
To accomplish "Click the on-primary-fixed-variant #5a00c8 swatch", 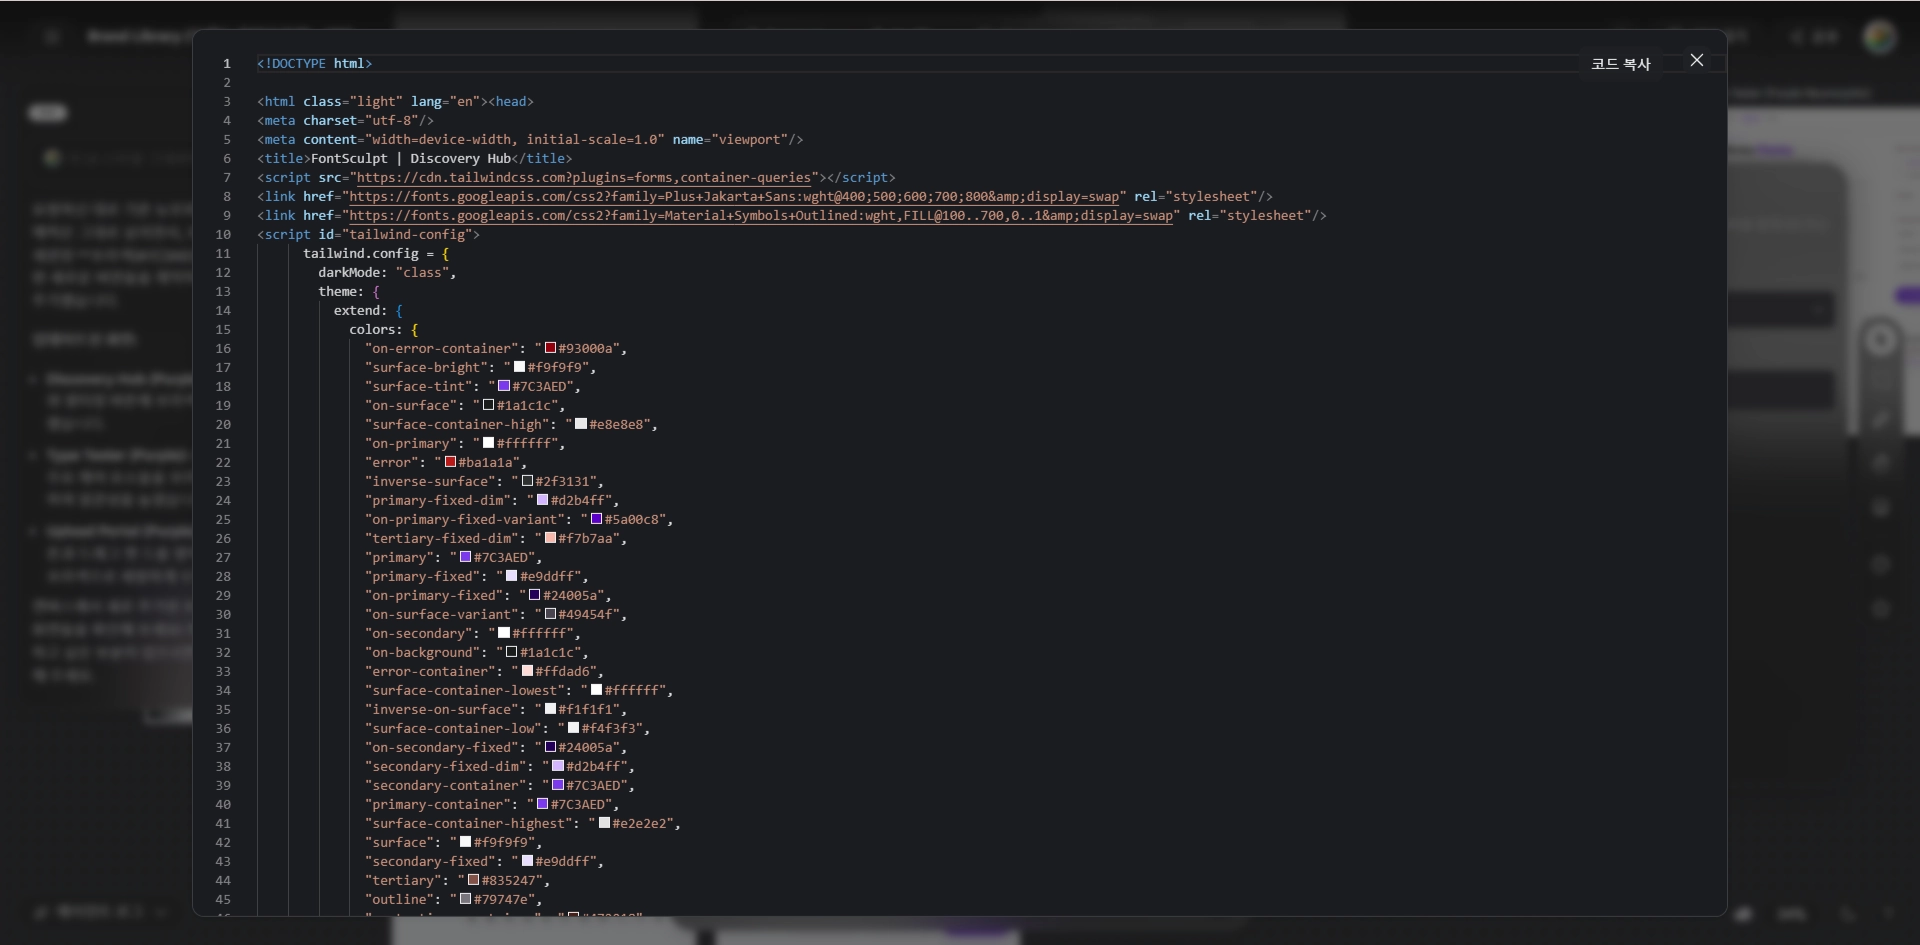I will tap(596, 520).
